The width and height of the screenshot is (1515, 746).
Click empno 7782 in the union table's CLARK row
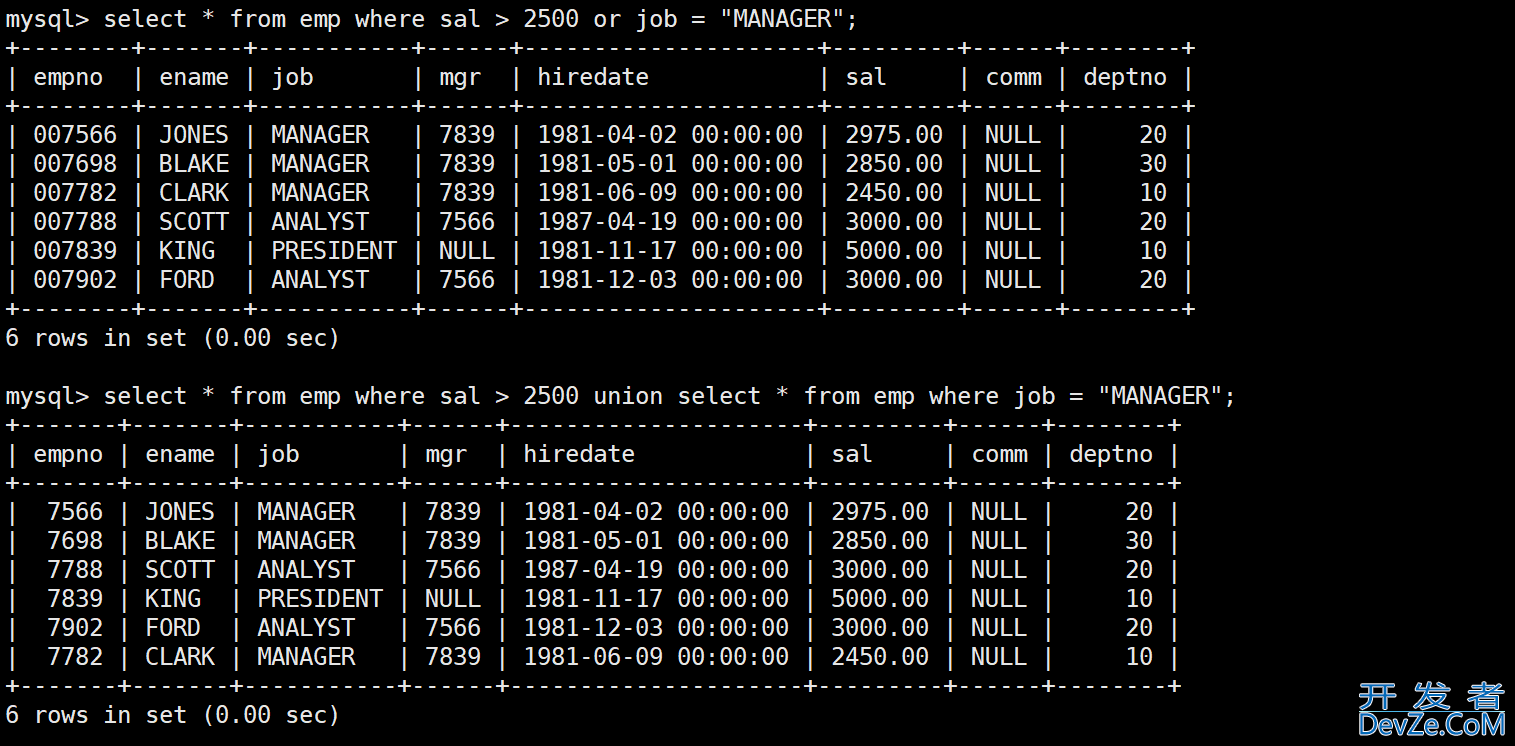click(75, 657)
